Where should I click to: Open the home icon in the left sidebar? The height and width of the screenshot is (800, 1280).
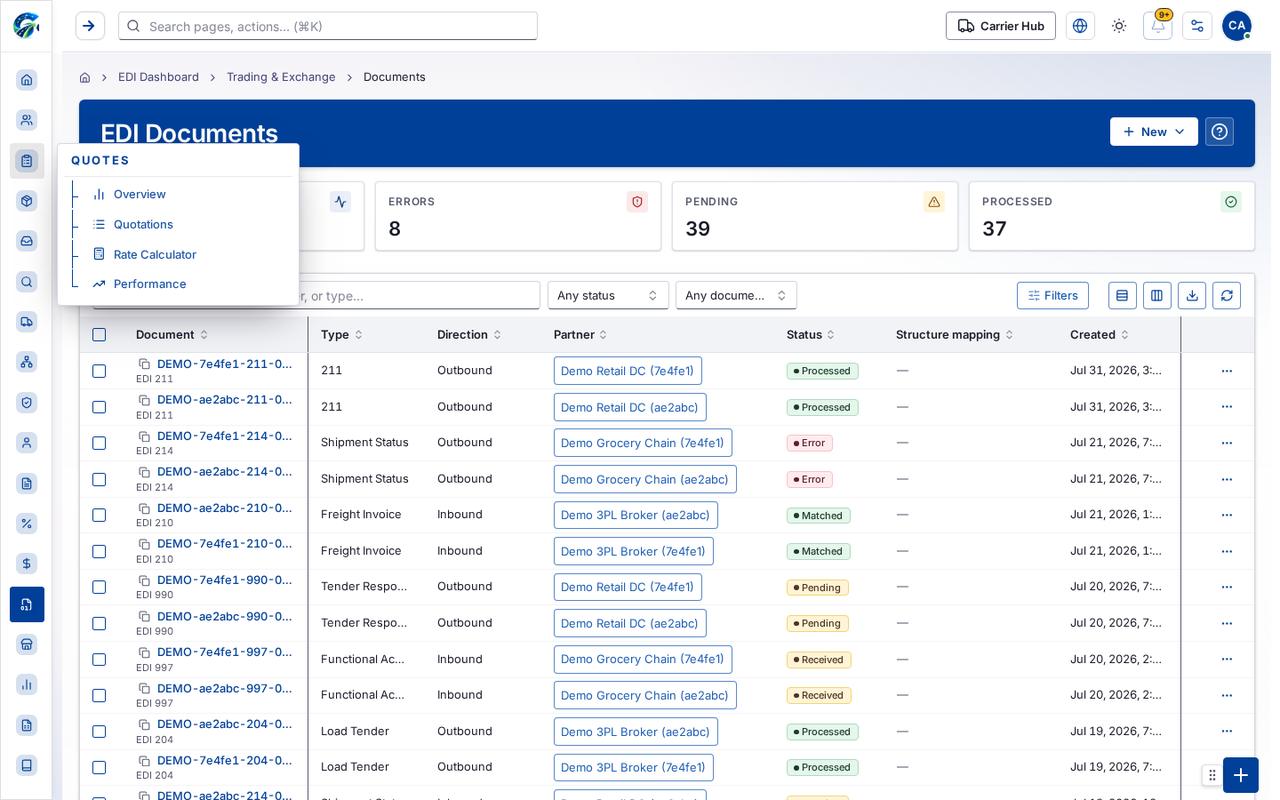click(27, 80)
